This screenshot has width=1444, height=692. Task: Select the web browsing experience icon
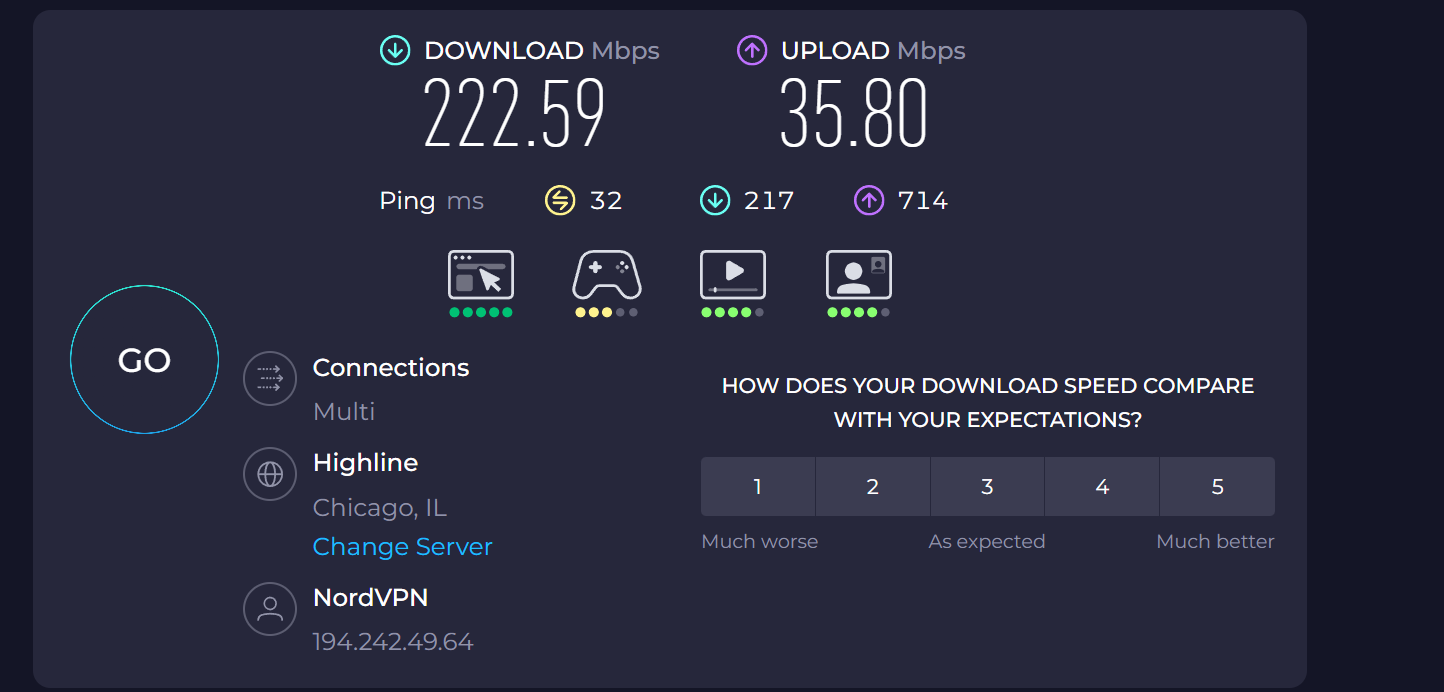481,275
